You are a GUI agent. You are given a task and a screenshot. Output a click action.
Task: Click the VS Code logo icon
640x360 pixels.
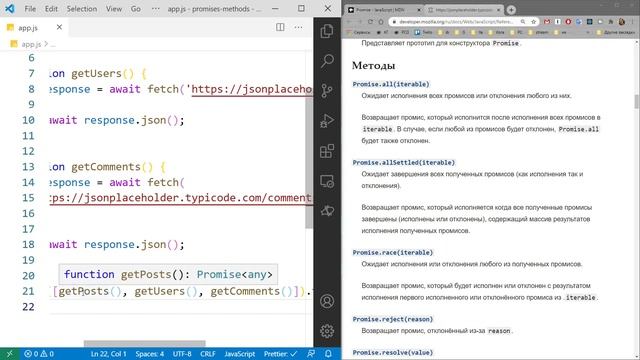click(9, 9)
